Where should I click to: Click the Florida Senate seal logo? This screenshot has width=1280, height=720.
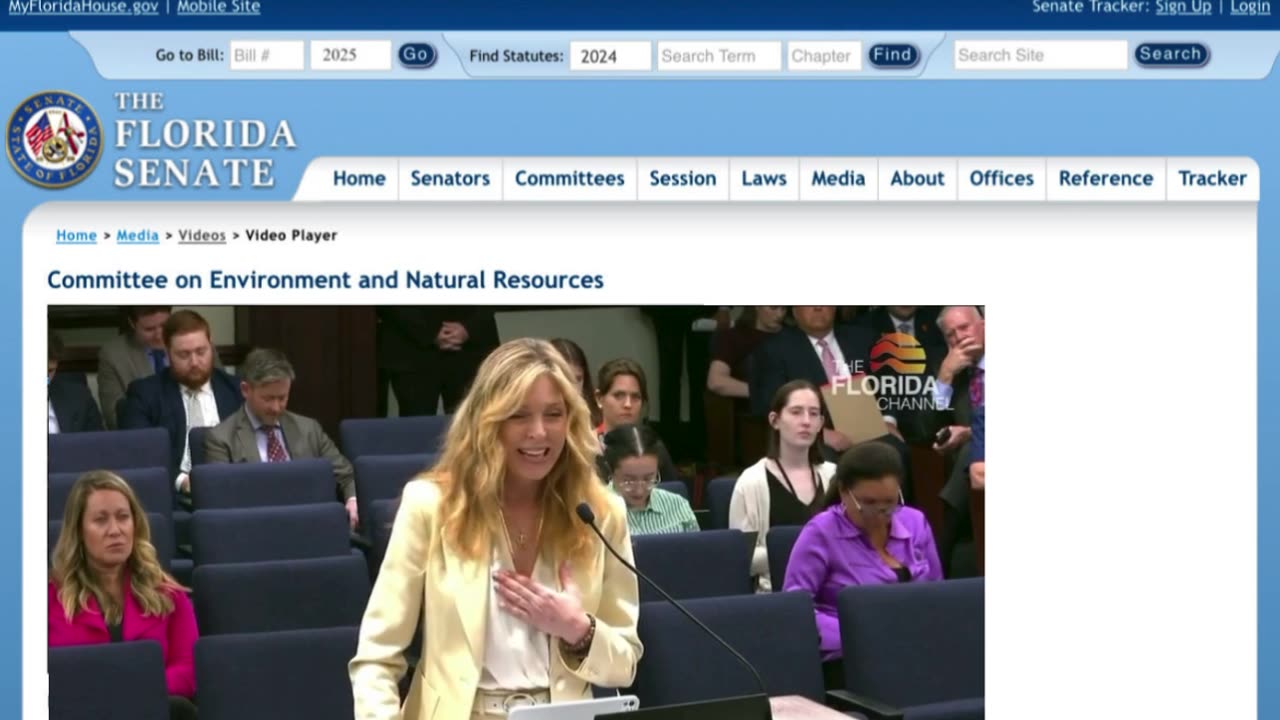tap(54, 140)
